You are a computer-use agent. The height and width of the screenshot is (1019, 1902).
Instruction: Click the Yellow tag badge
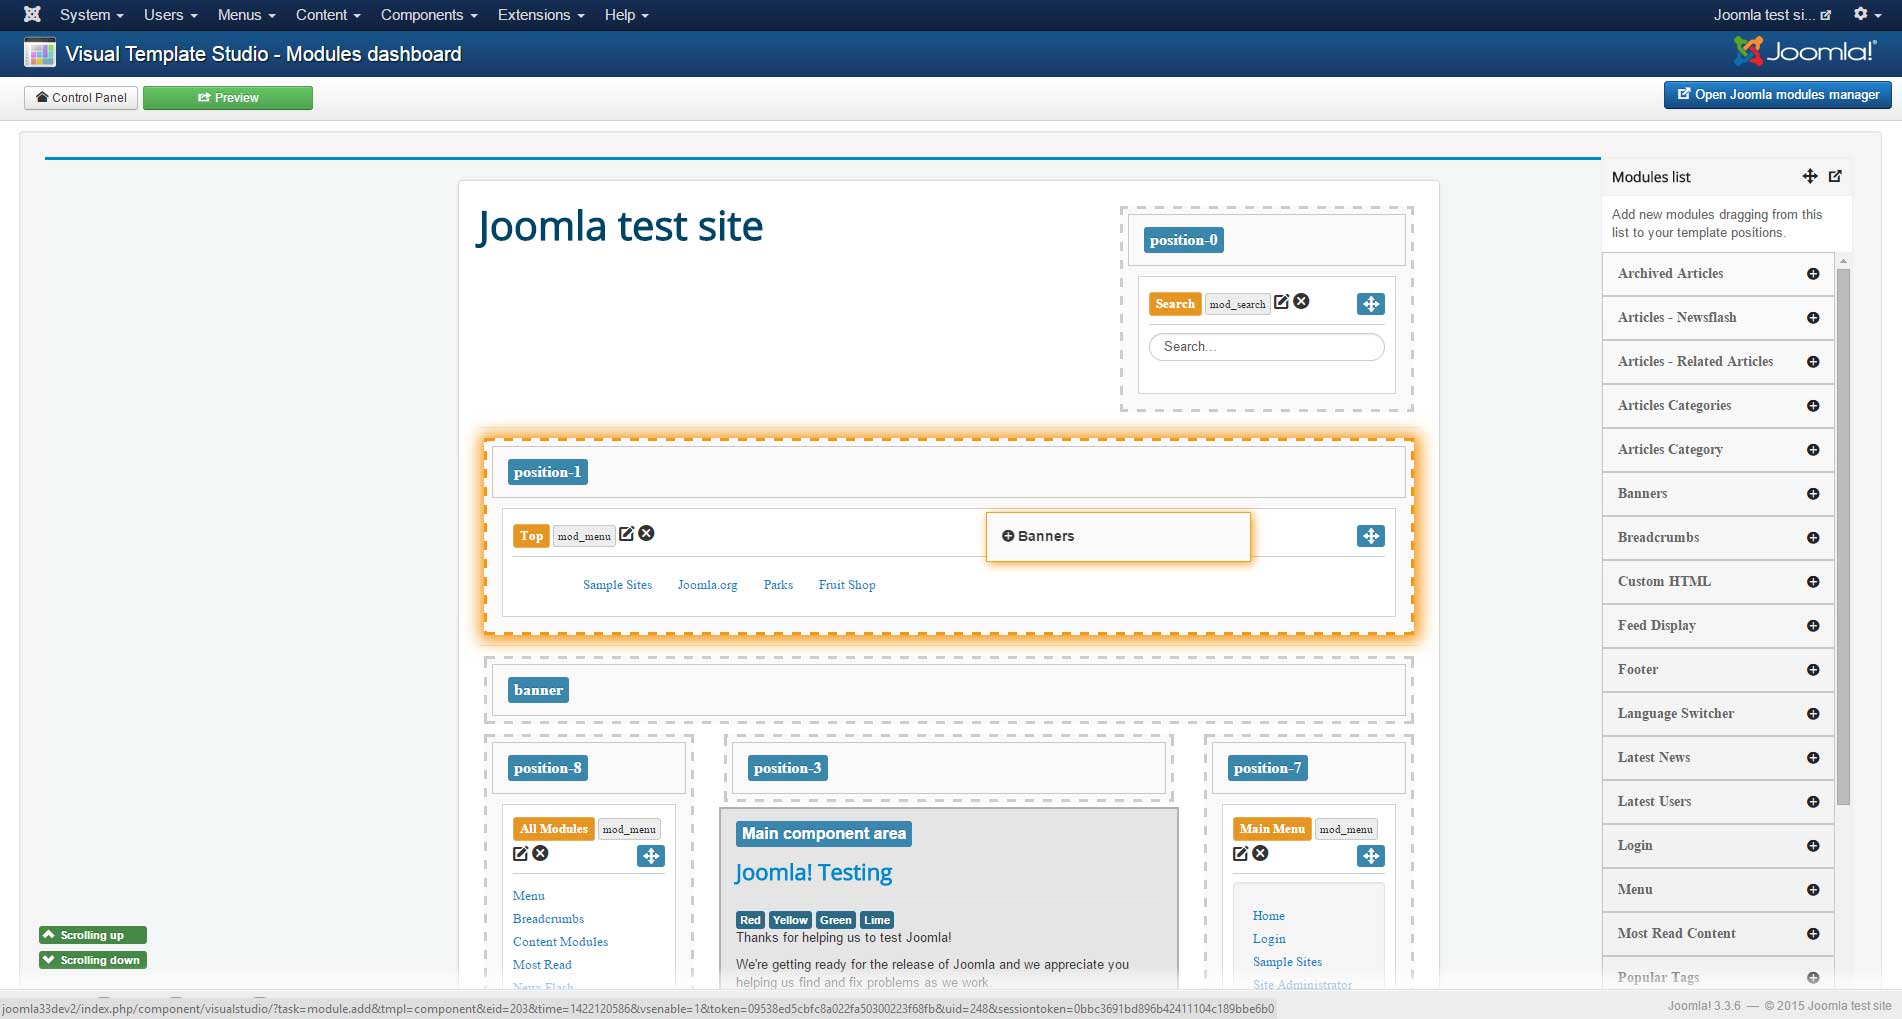pos(790,920)
